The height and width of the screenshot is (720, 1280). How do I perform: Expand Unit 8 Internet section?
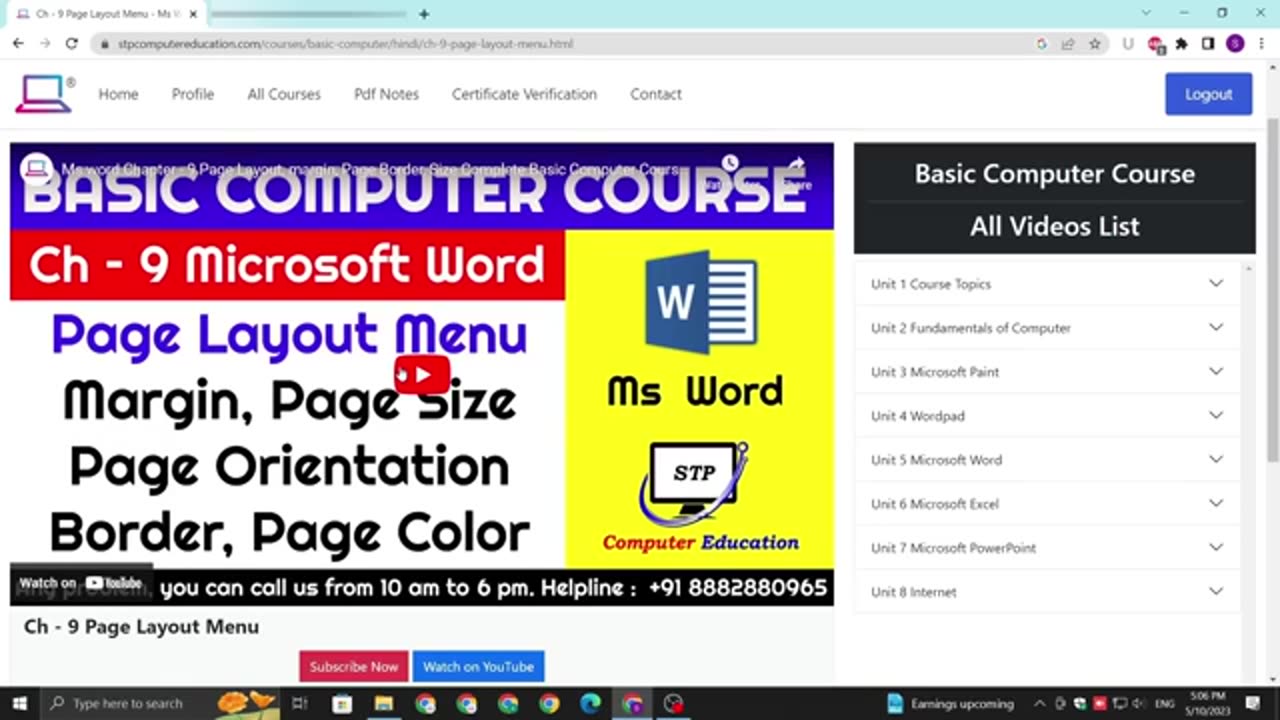tap(1047, 592)
